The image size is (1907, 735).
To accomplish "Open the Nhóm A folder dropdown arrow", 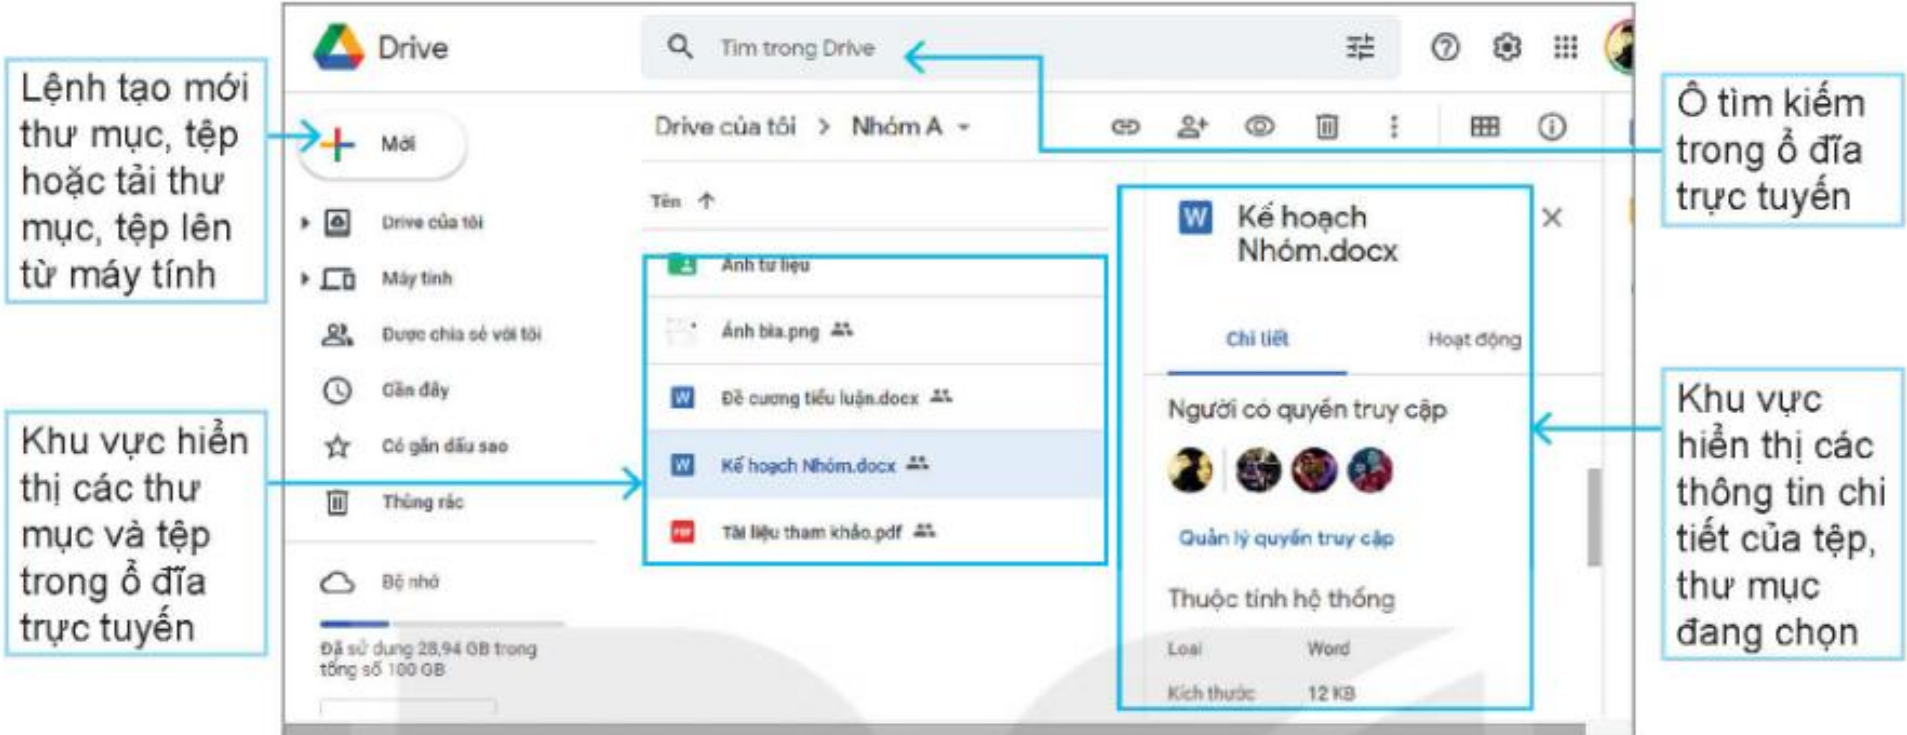I will click(x=964, y=128).
